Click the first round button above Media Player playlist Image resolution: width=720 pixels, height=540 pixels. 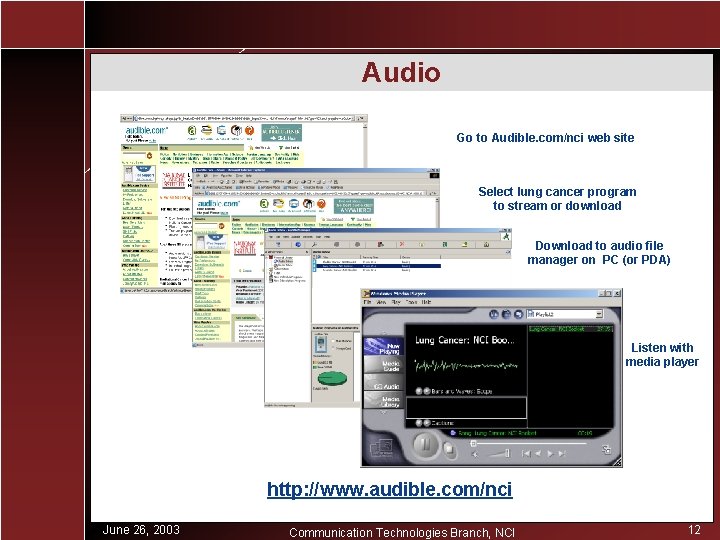(494, 314)
